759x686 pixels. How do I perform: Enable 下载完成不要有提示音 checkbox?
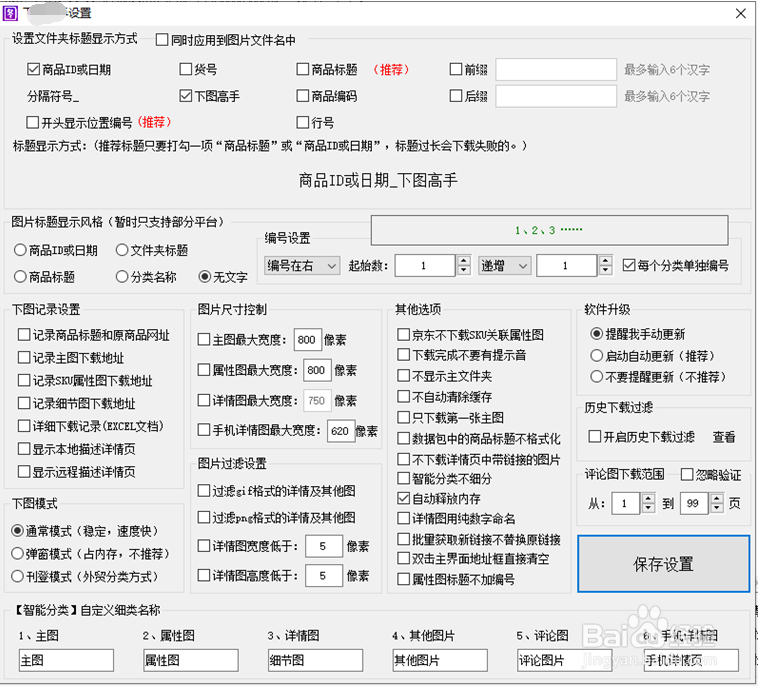403,355
